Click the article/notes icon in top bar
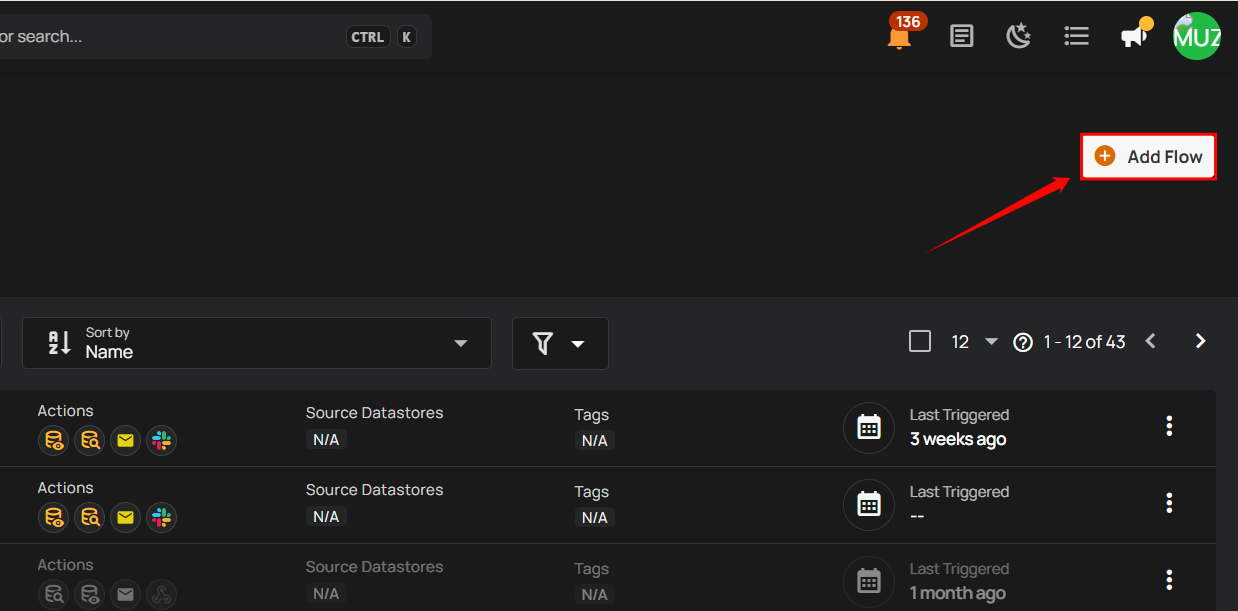The image size is (1238, 611). click(x=962, y=37)
